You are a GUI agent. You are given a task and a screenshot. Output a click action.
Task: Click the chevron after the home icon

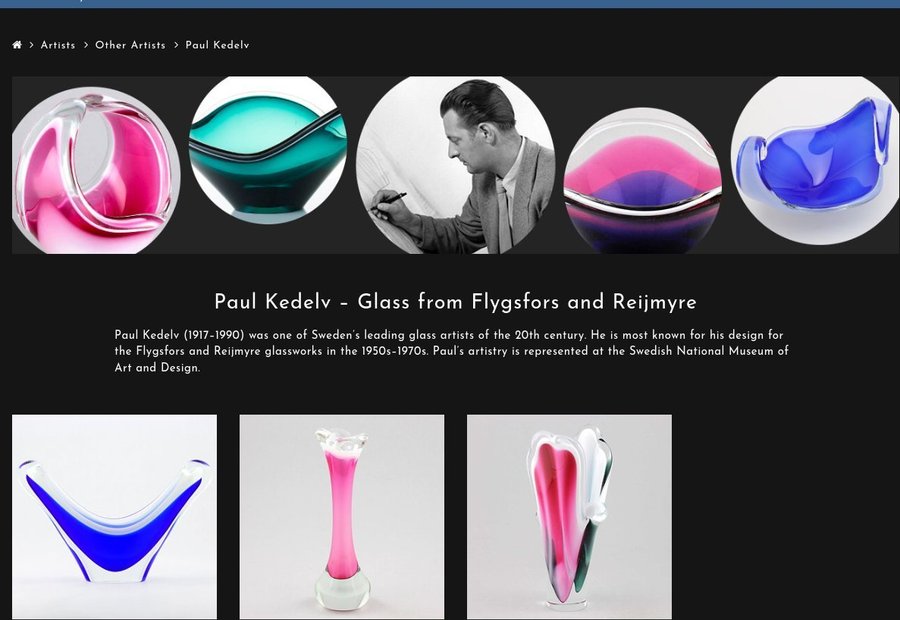32,45
